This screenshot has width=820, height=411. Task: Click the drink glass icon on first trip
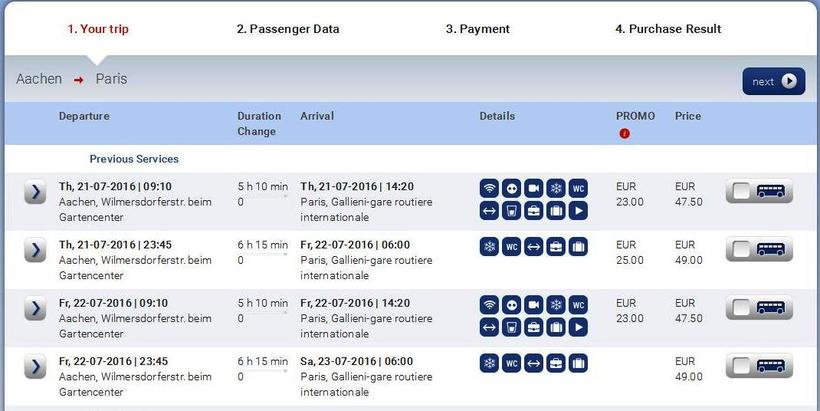click(511, 211)
